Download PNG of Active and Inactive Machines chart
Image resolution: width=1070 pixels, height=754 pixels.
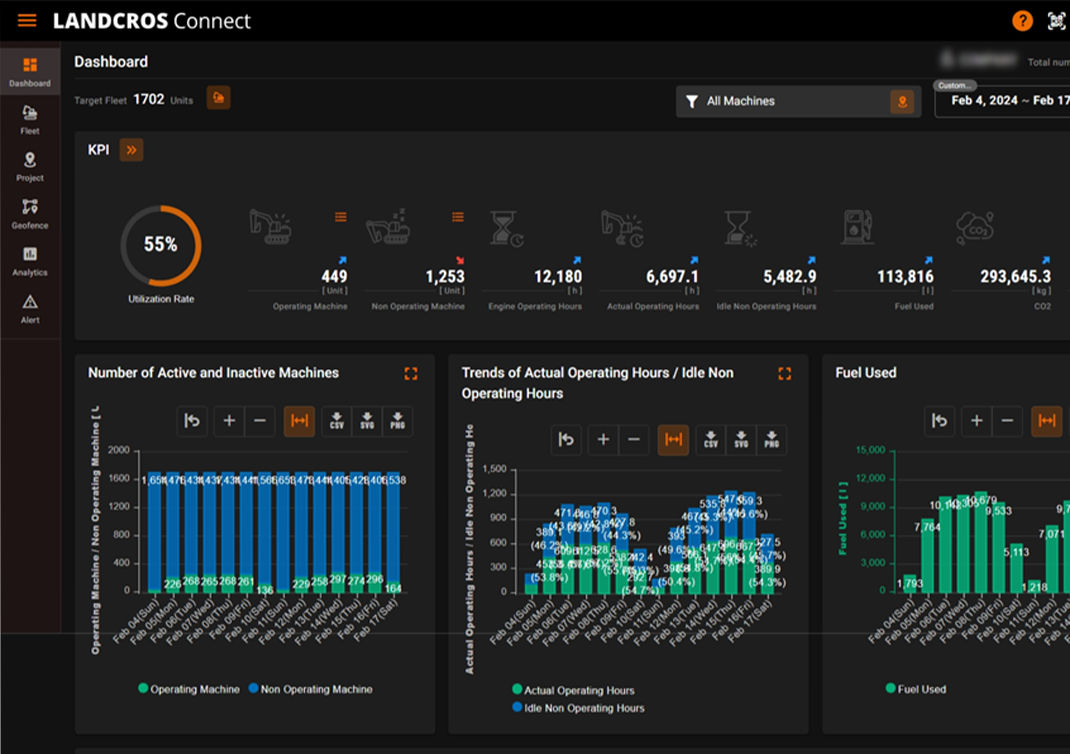(398, 420)
